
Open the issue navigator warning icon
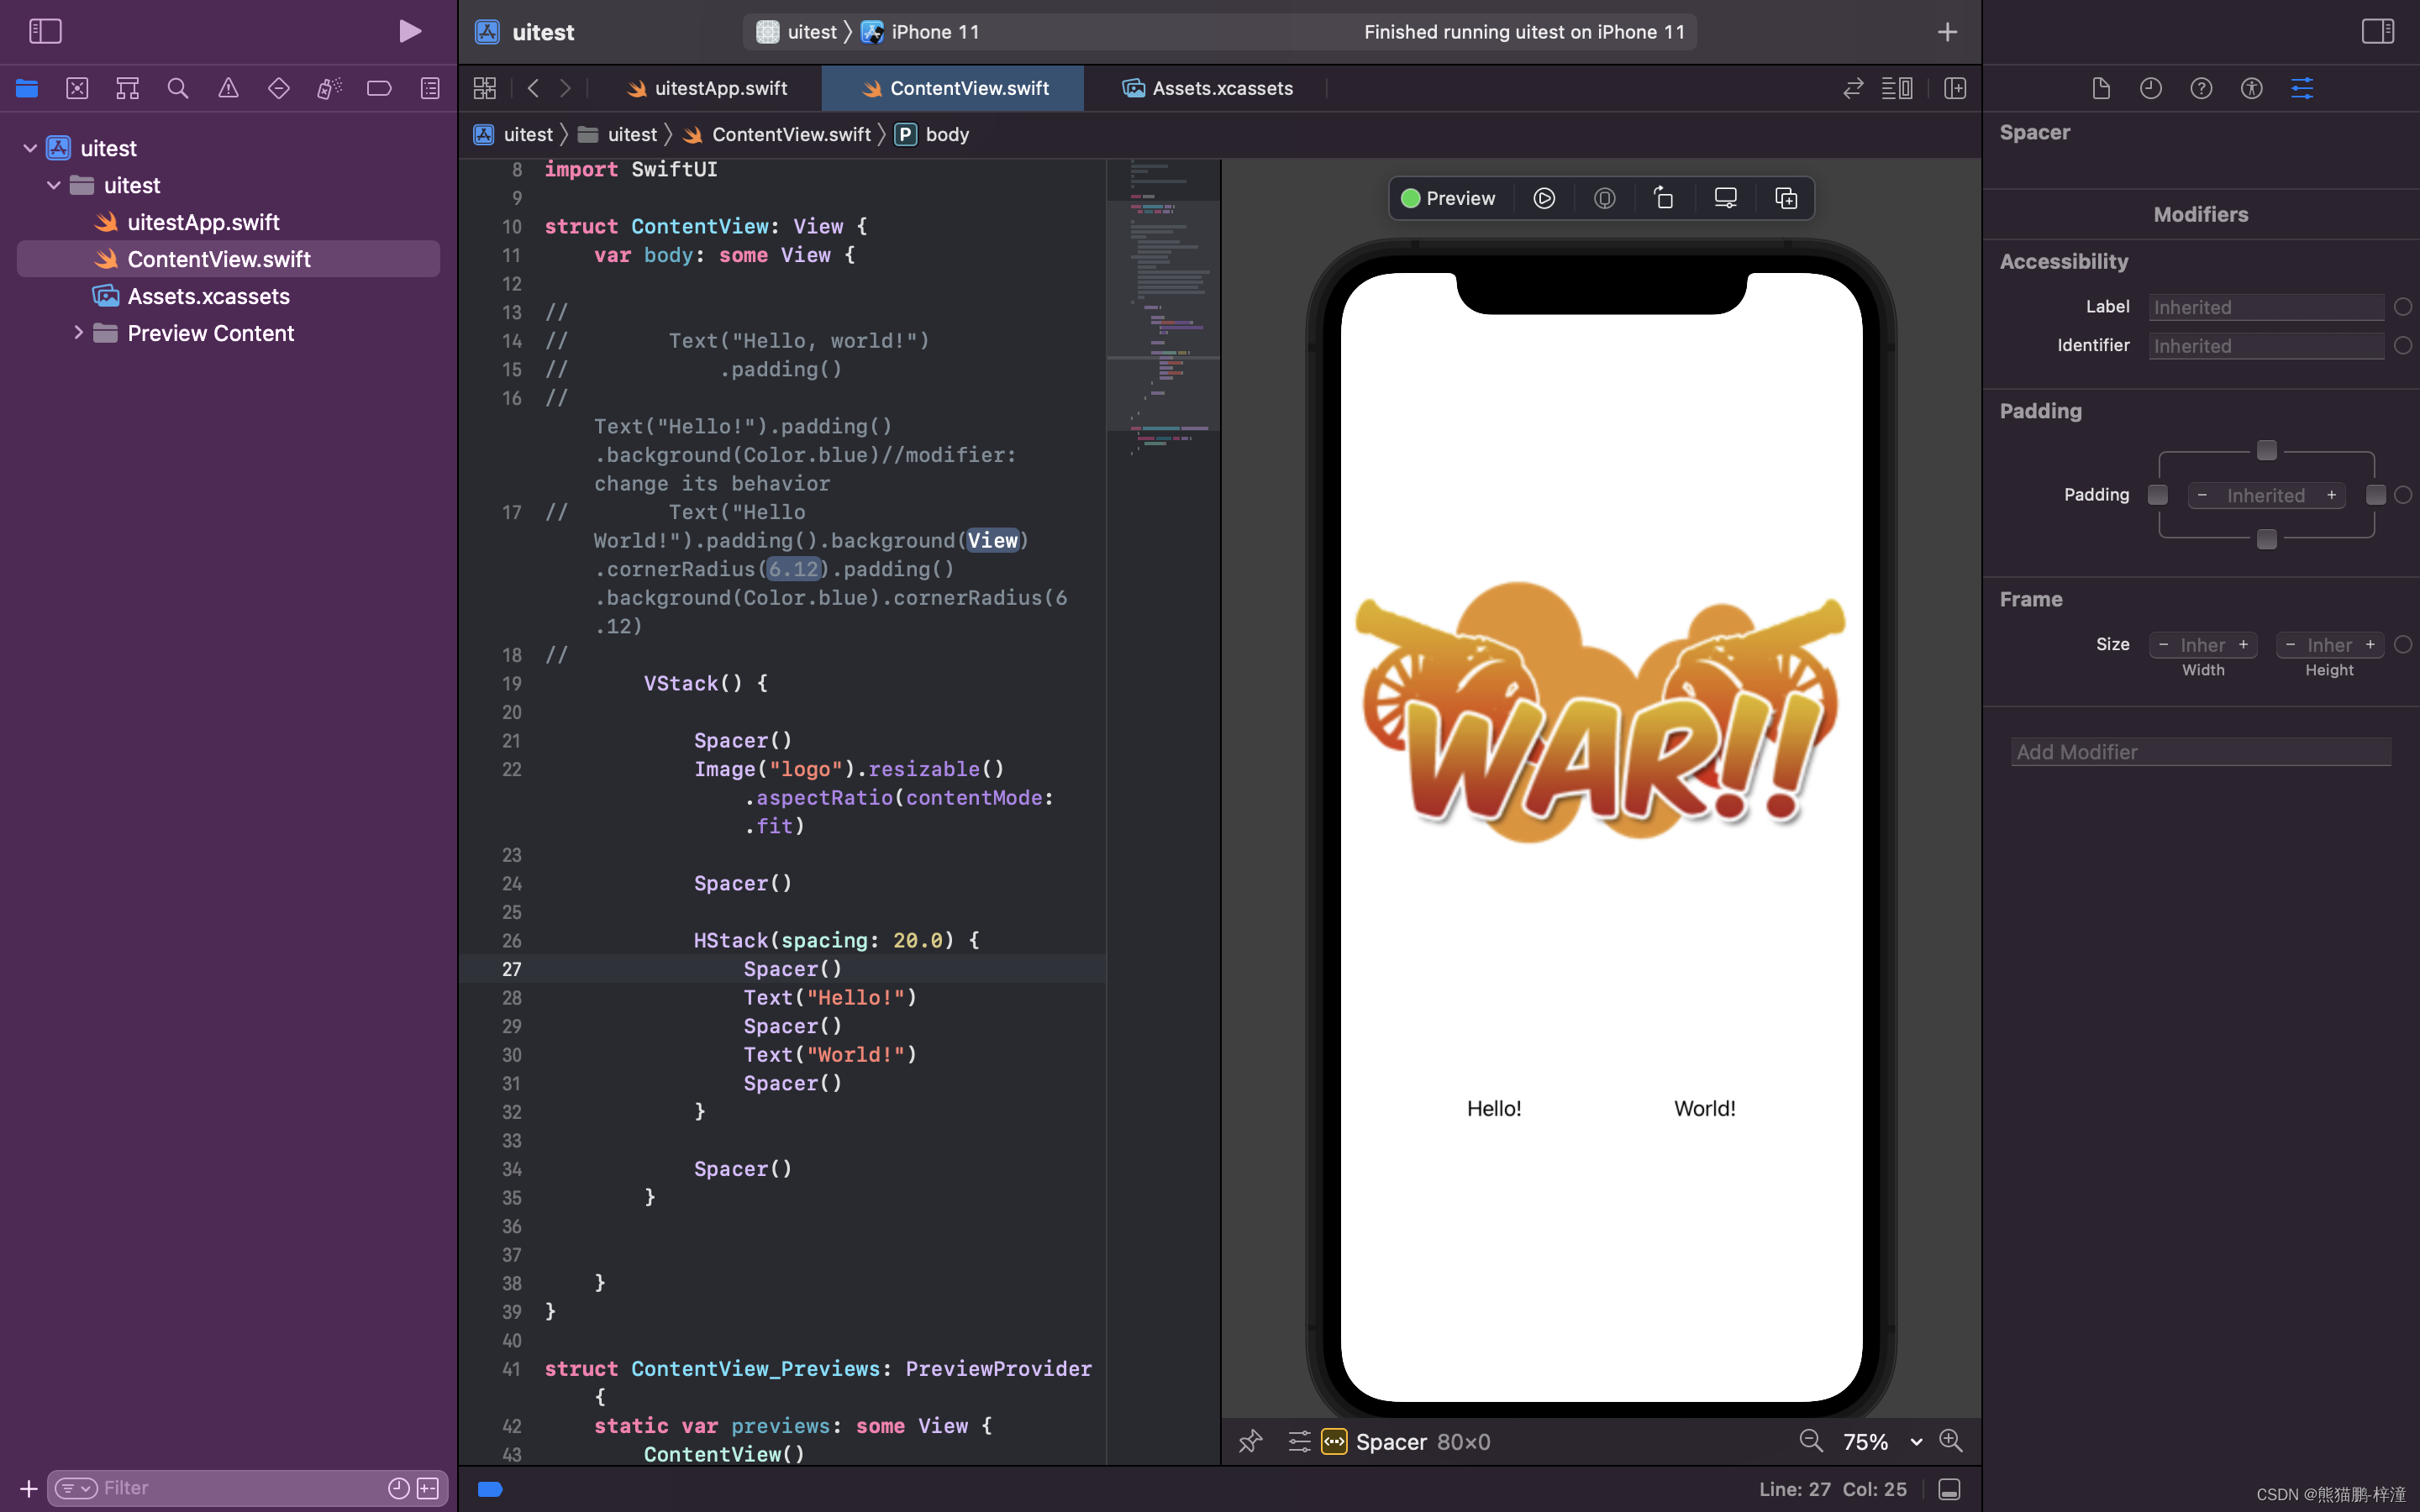[228, 88]
